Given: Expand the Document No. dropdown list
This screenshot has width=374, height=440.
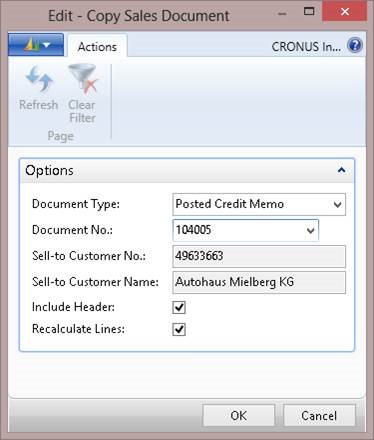Looking at the screenshot, I should 310,230.
